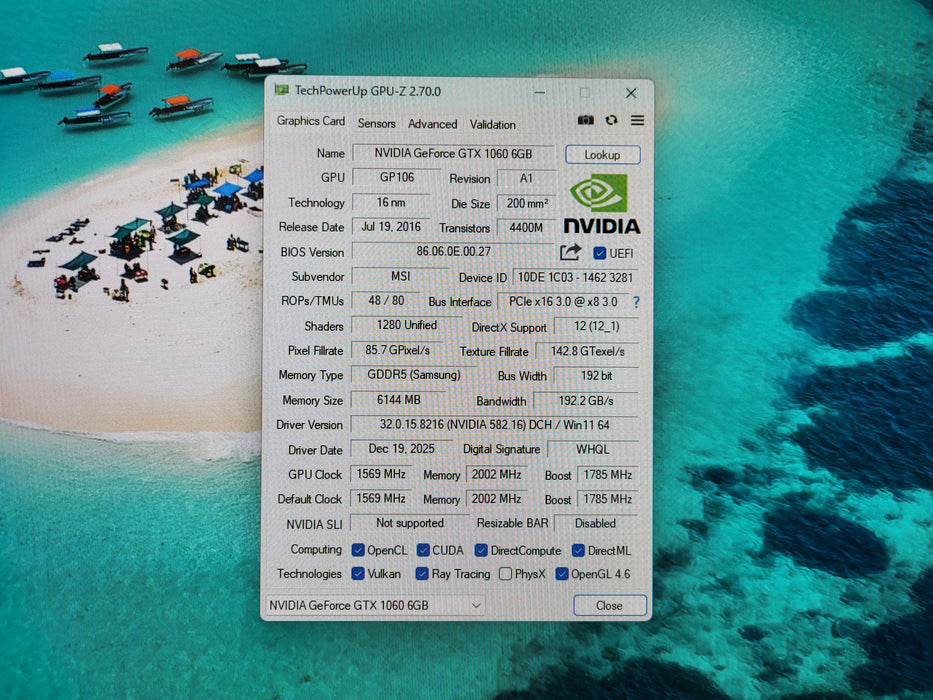Take a screenshot with the camera icon
The image size is (933, 700).
tap(586, 120)
